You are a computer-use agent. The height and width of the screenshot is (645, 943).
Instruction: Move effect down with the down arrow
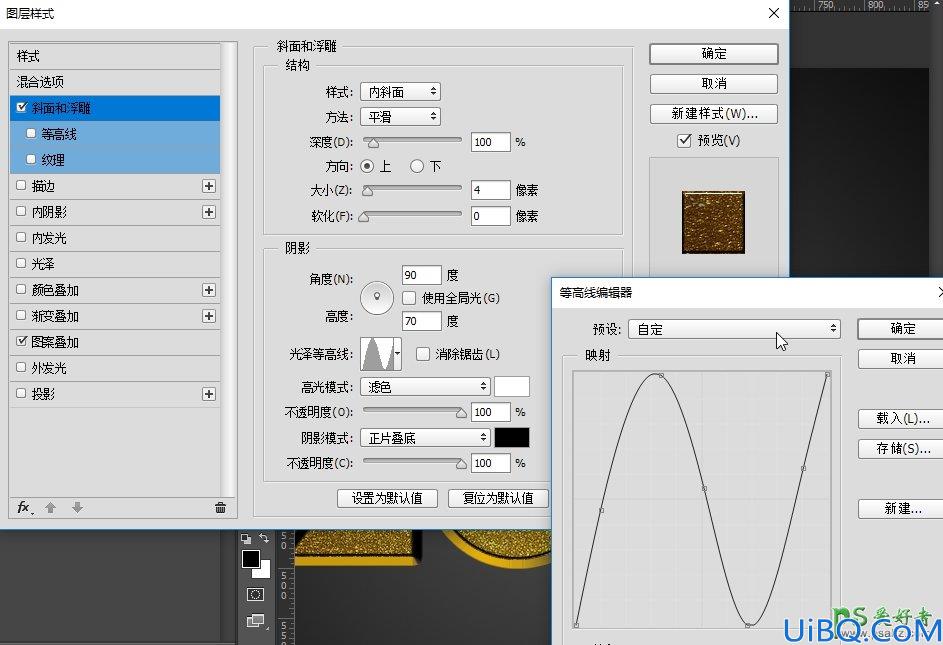[78, 508]
